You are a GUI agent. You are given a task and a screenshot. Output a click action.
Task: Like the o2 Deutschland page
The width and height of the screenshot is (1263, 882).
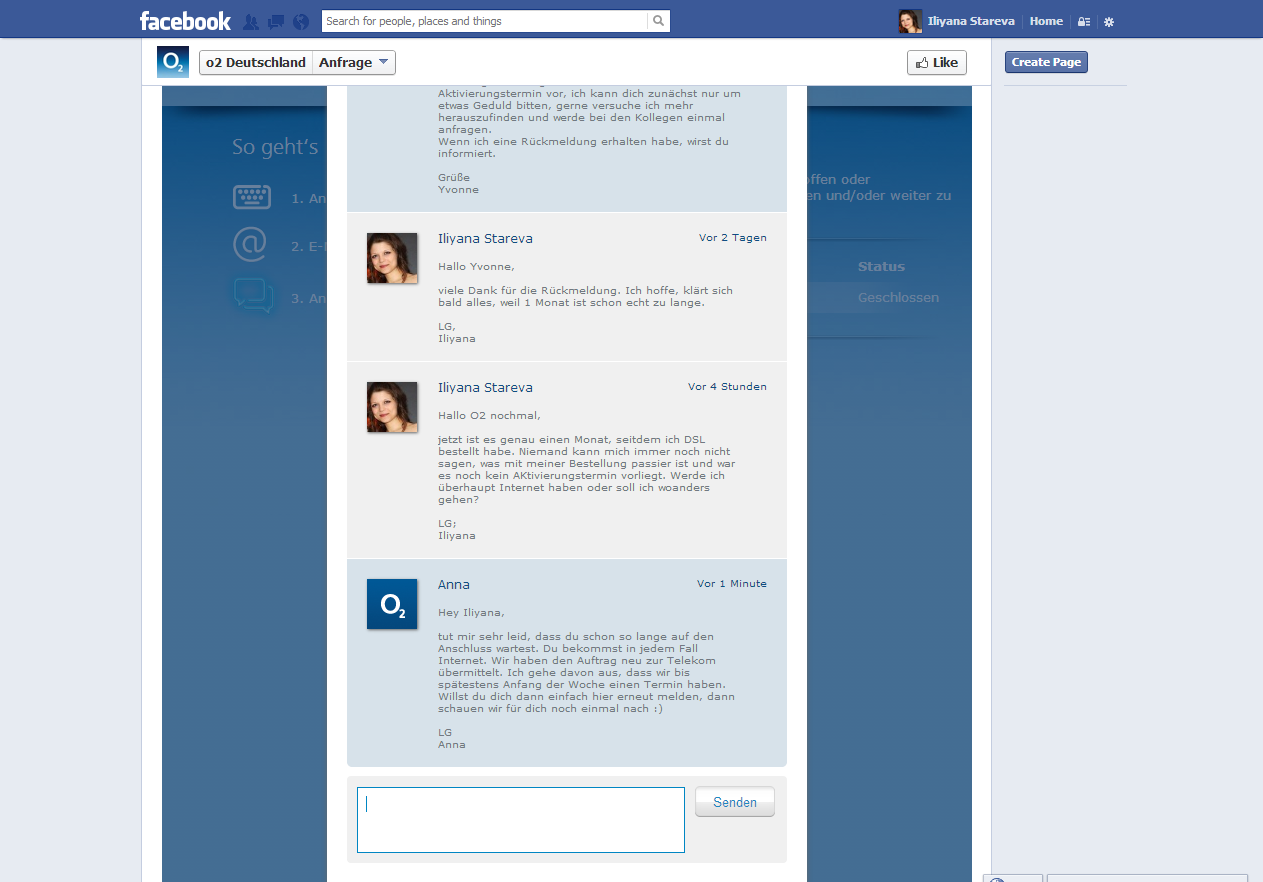point(937,62)
